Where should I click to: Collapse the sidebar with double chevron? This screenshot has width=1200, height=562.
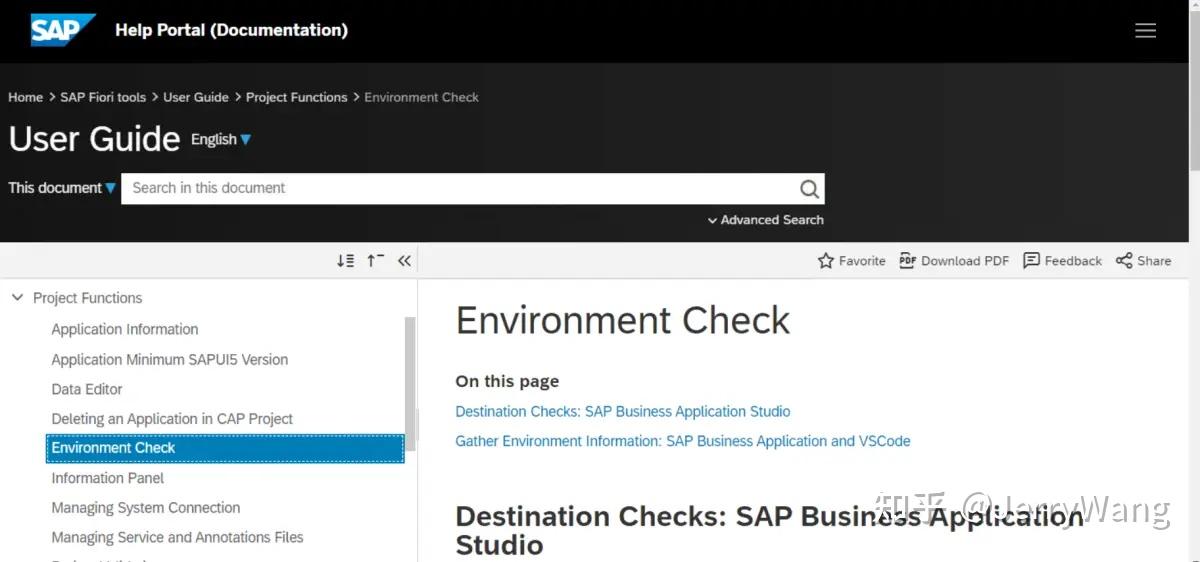(404, 260)
